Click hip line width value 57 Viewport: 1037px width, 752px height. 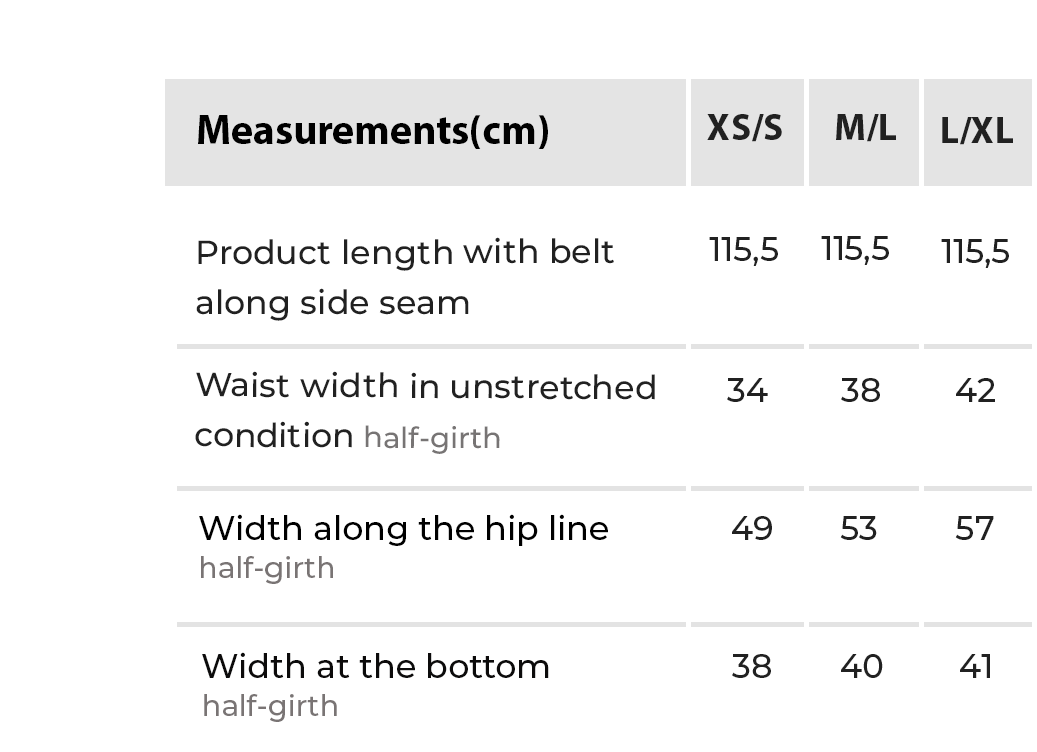tap(975, 528)
